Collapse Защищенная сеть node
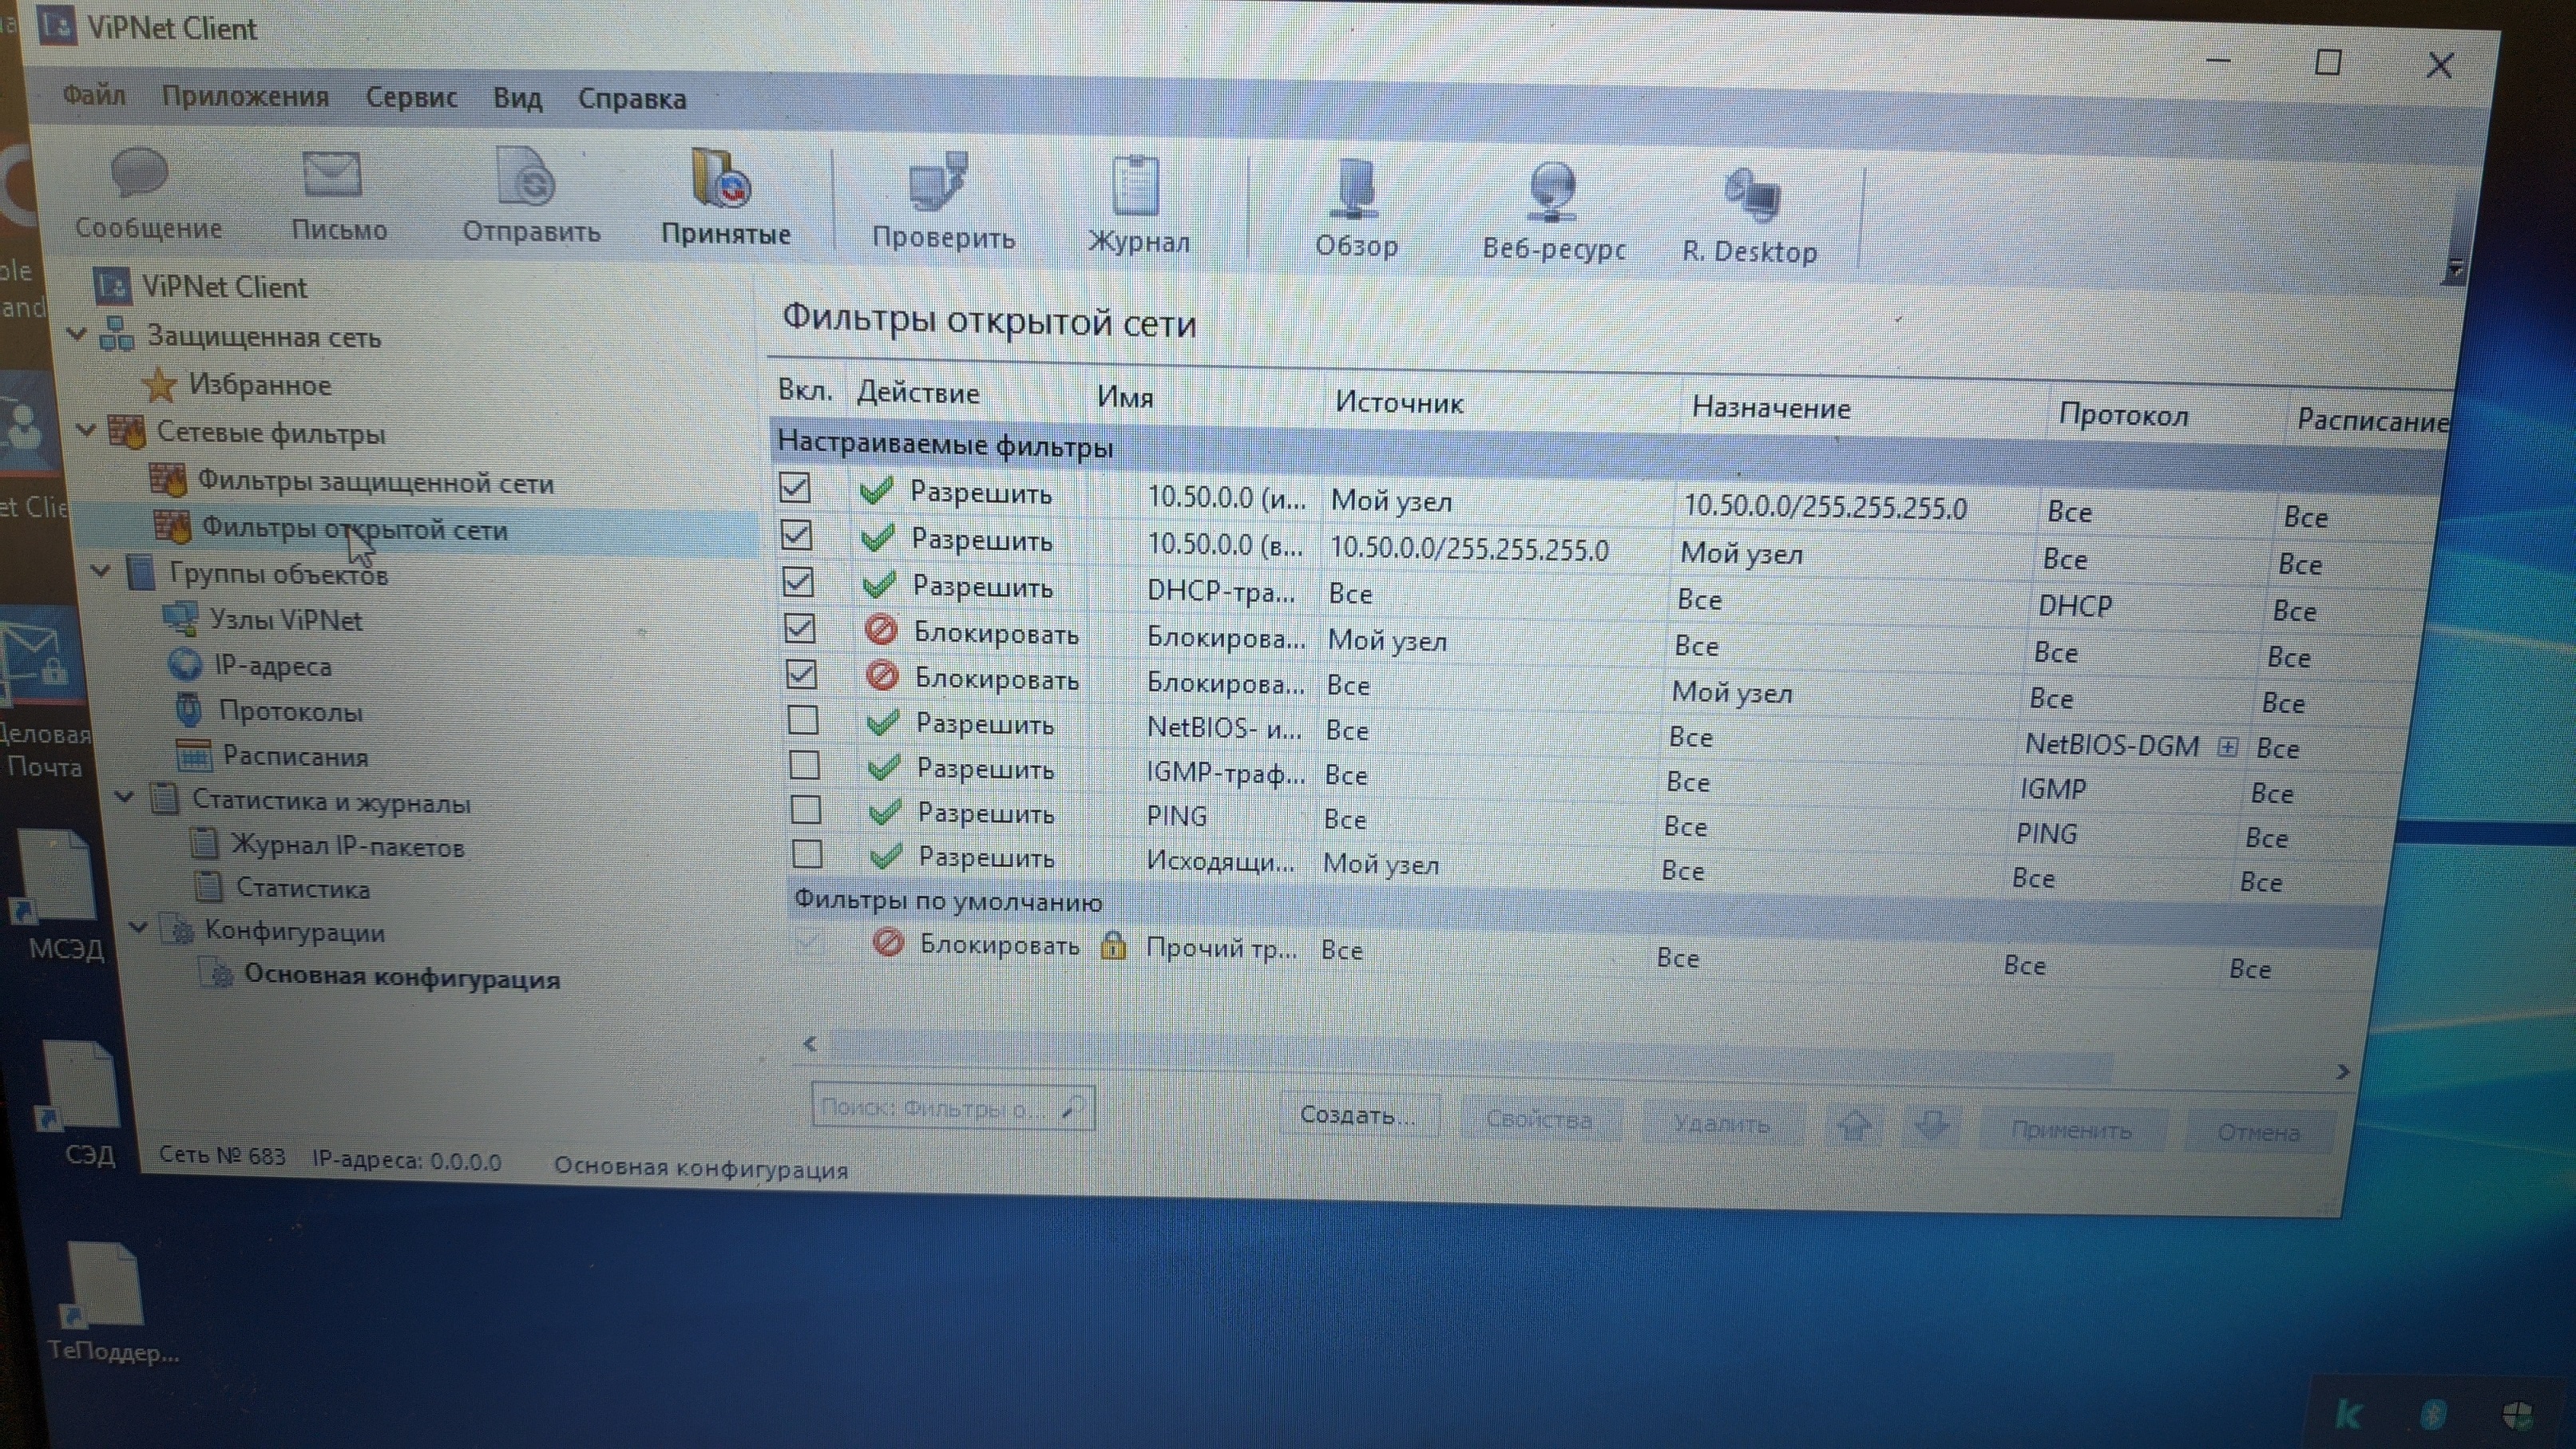 [78, 333]
